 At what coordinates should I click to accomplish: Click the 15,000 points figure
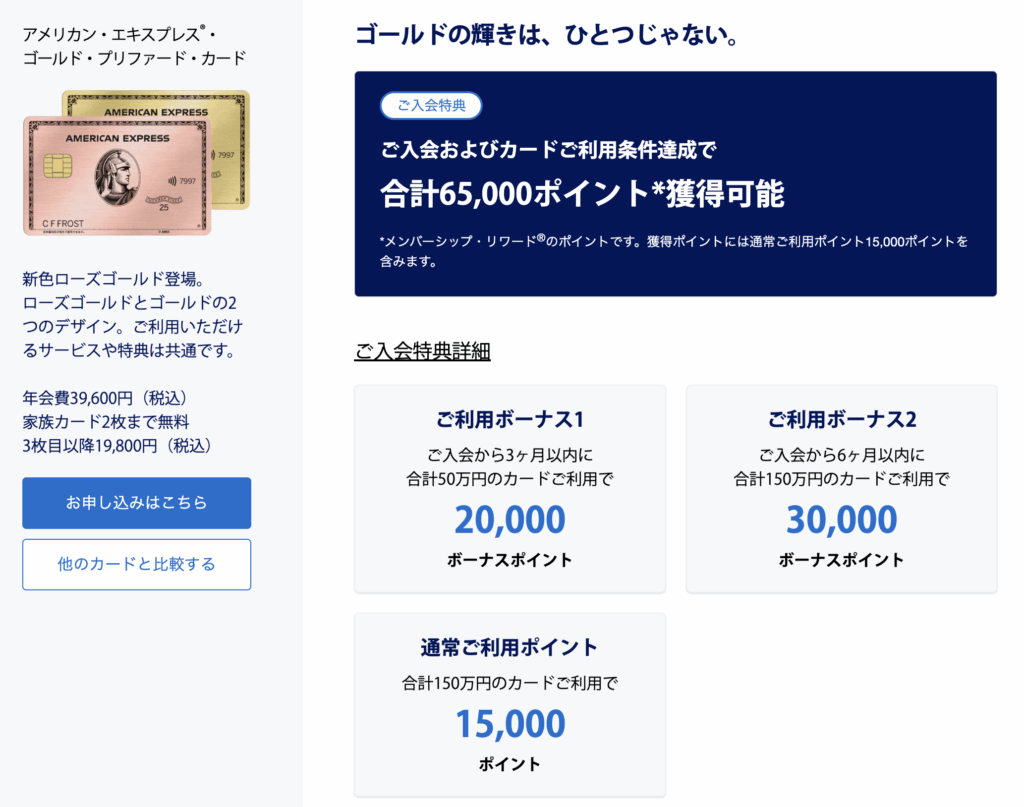pos(510,724)
